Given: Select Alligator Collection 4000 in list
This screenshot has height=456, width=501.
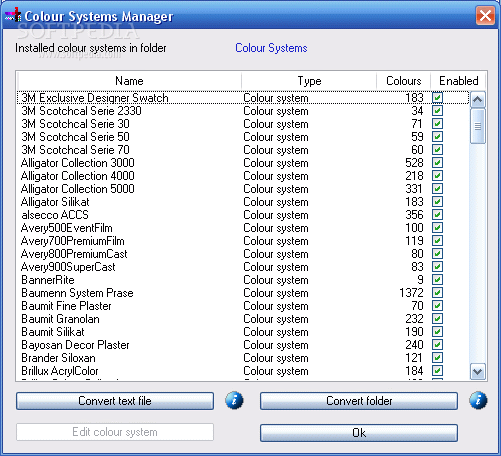Looking at the screenshot, I should [243, 176].
